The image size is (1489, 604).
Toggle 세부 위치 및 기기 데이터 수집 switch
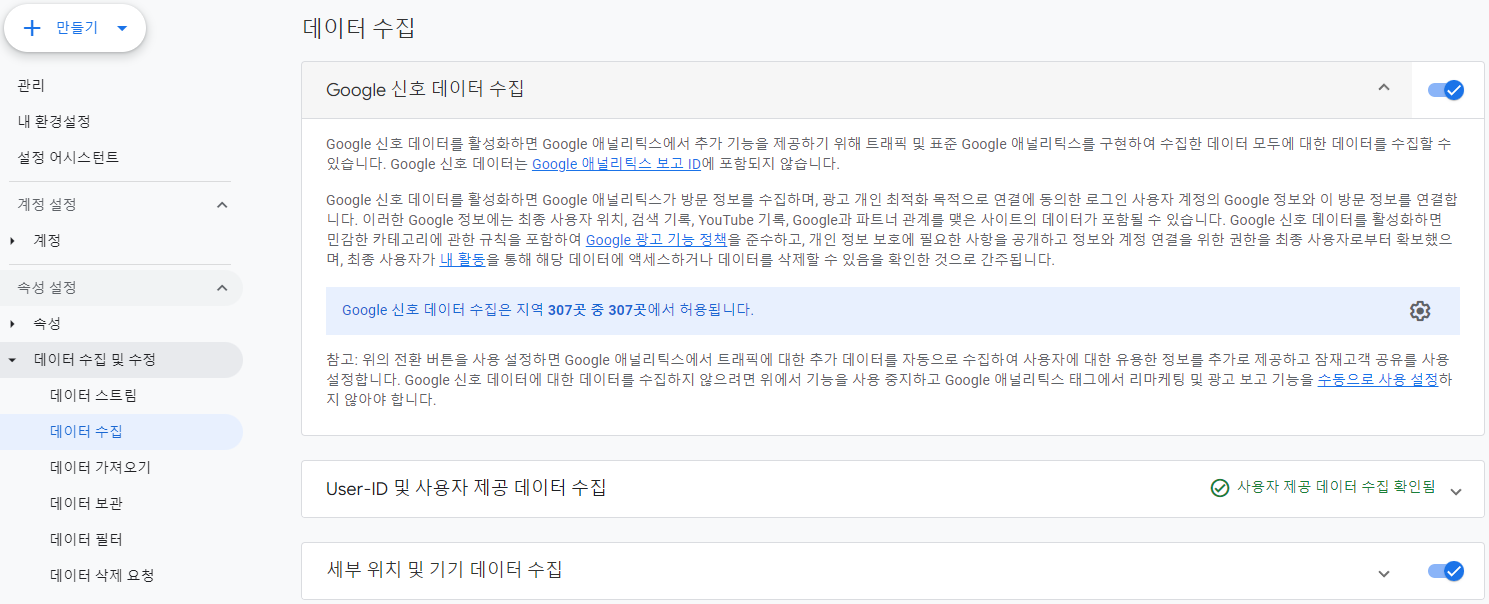tap(1446, 571)
